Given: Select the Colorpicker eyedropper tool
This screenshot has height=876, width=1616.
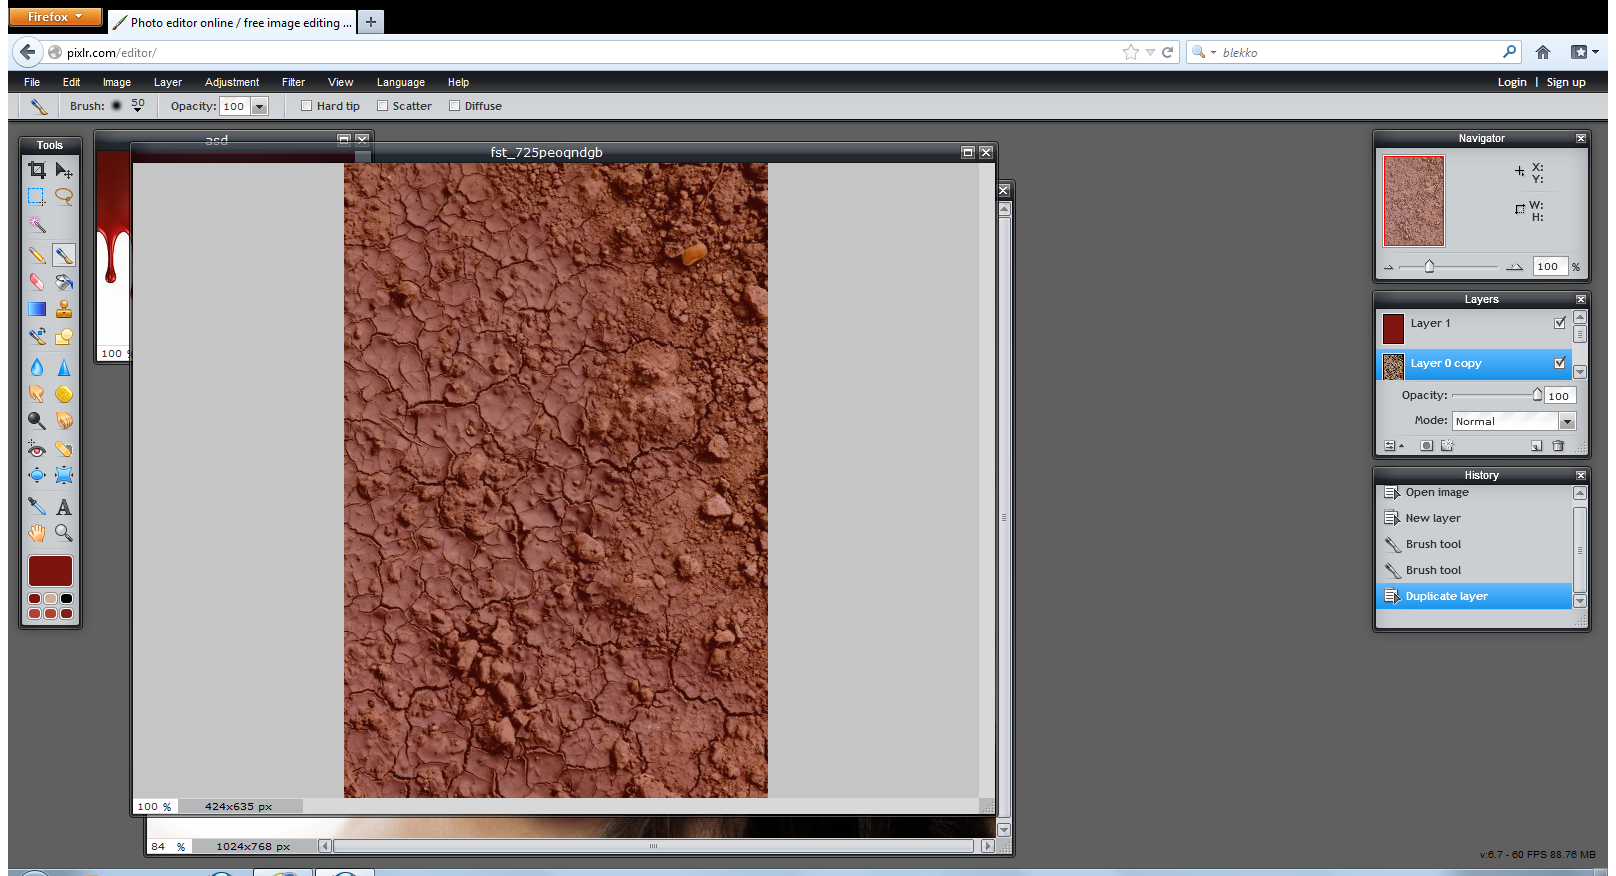Looking at the screenshot, I should tap(37, 506).
